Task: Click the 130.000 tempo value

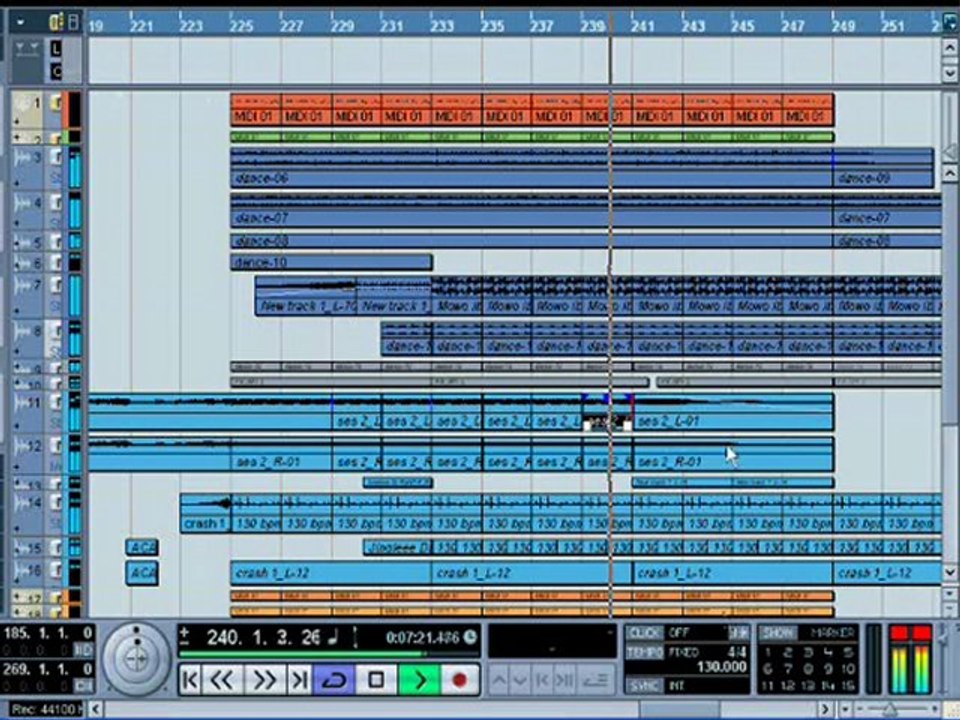Action: pos(721,667)
